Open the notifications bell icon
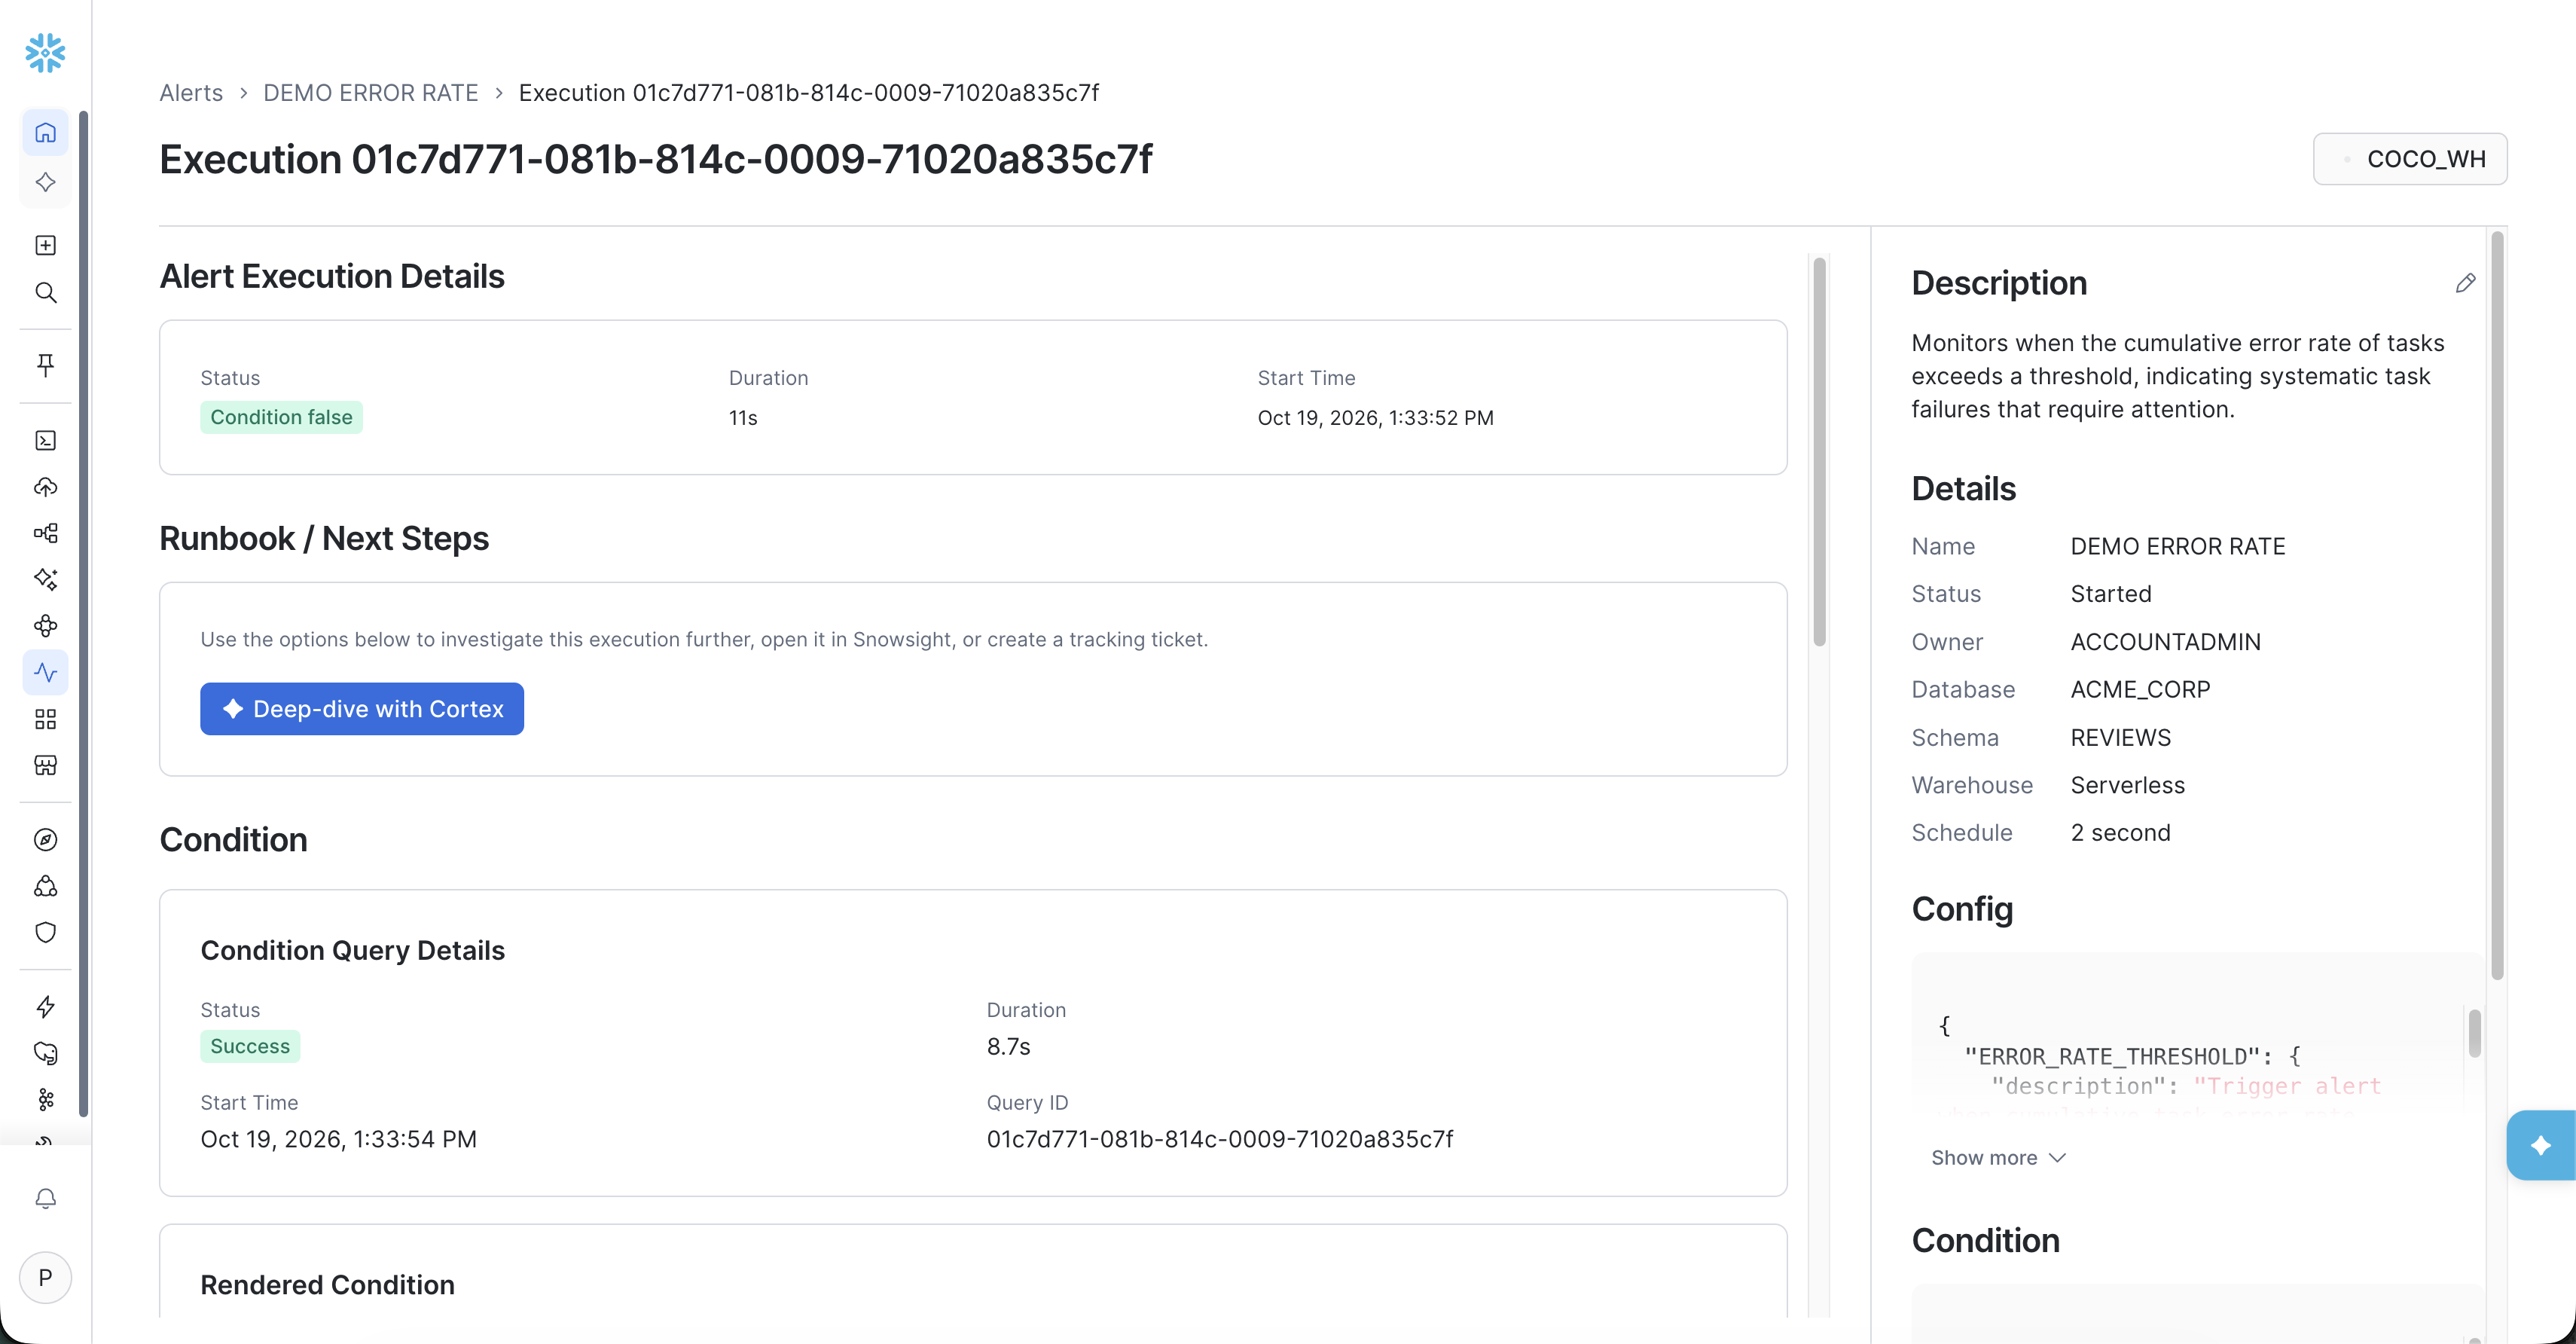Image resolution: width=2576 pixels, height=1344 pixels. [45, 1198]
